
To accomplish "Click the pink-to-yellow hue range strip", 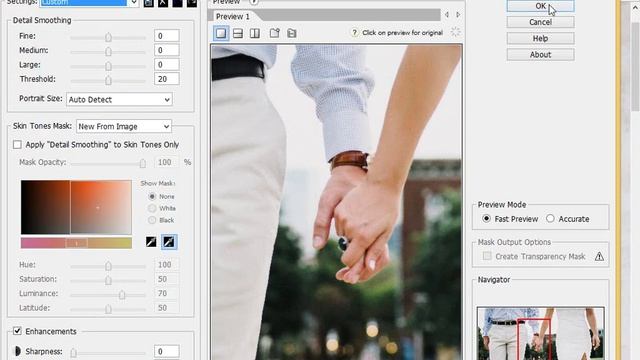I will [x=76, y=243].
